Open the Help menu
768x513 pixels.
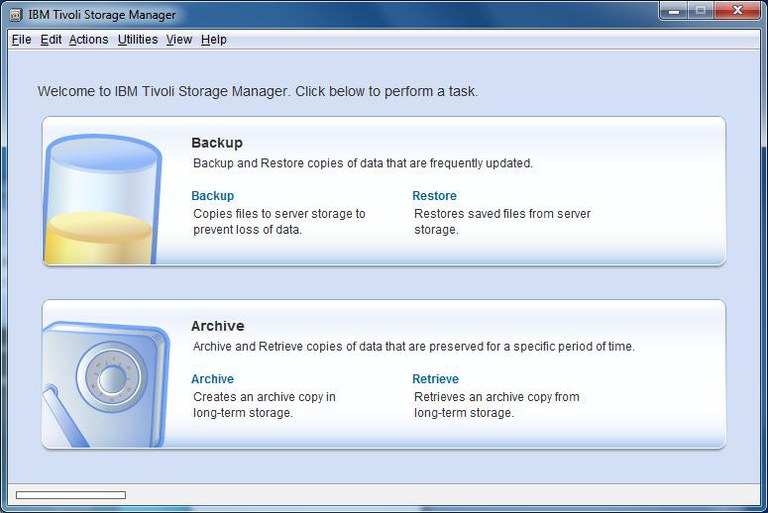[x=214, y=40]
